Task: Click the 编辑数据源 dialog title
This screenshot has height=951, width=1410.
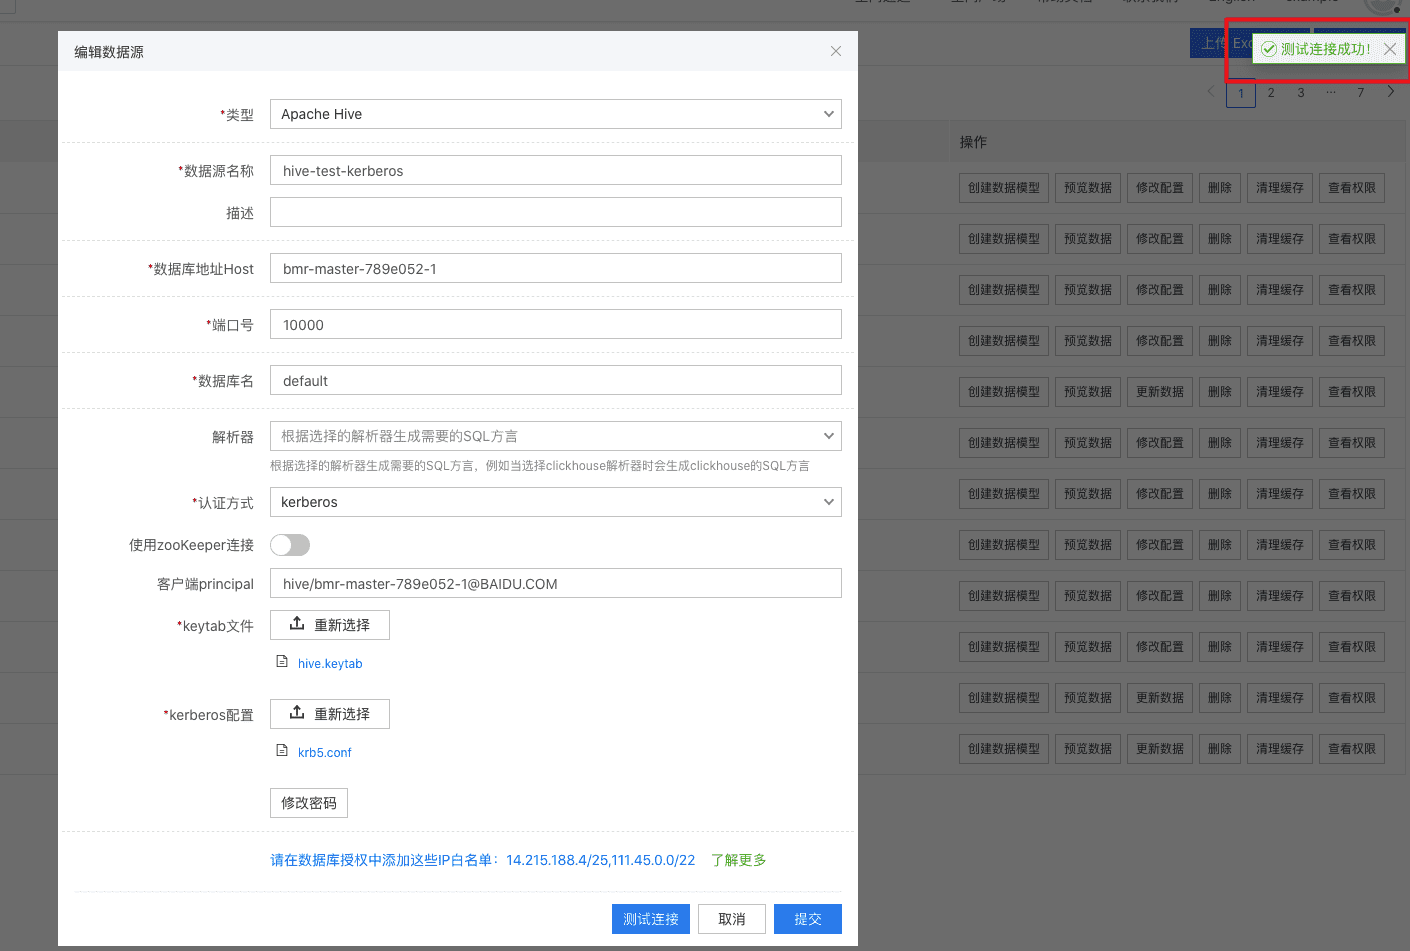Action: point(109,52)
